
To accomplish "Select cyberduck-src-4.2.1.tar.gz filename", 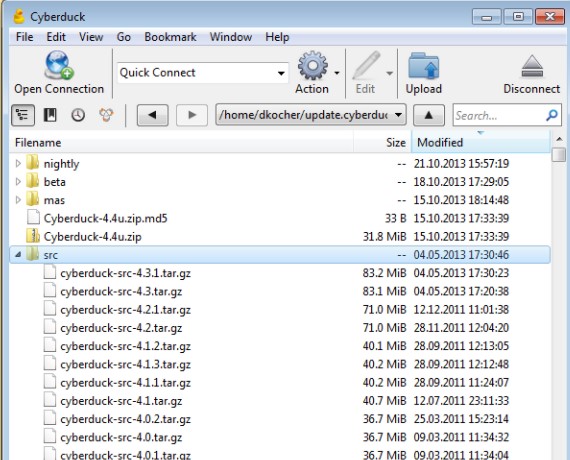I will (125, 309).
